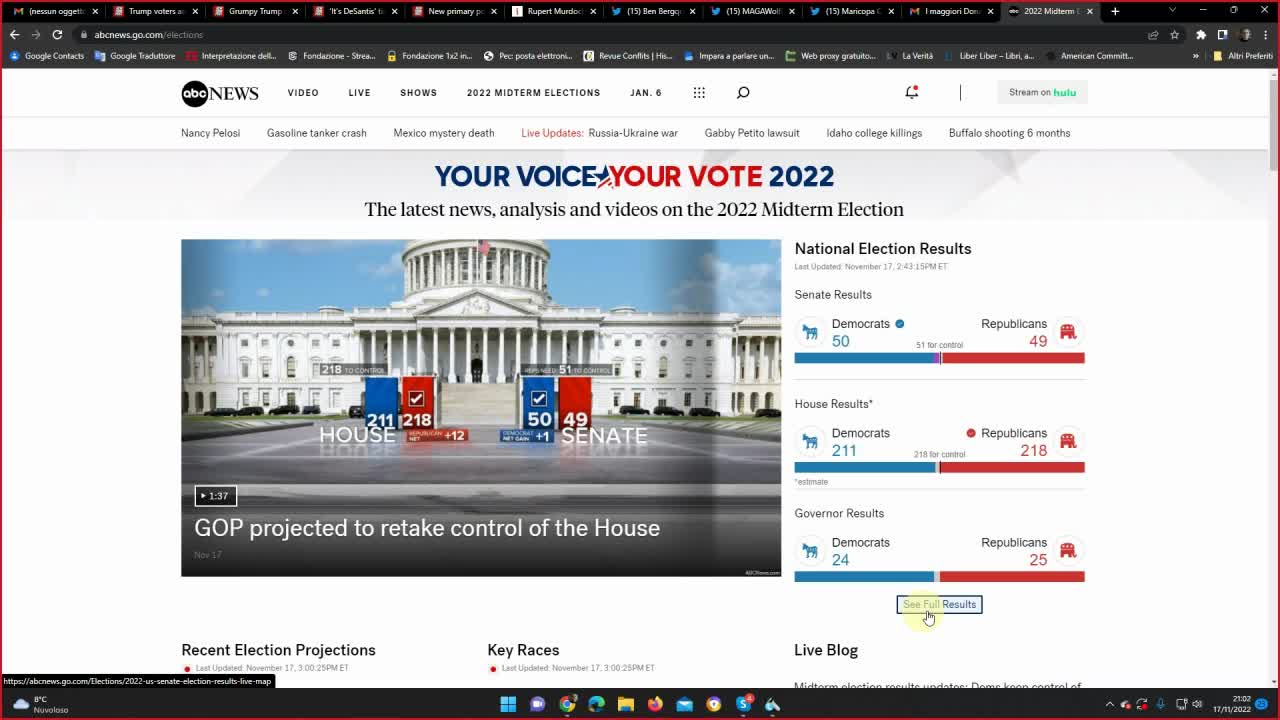The width and height of the screenshot is (1280, 720).
Task: Open the ABC News grid menu icon
Action: click(699, 93)
